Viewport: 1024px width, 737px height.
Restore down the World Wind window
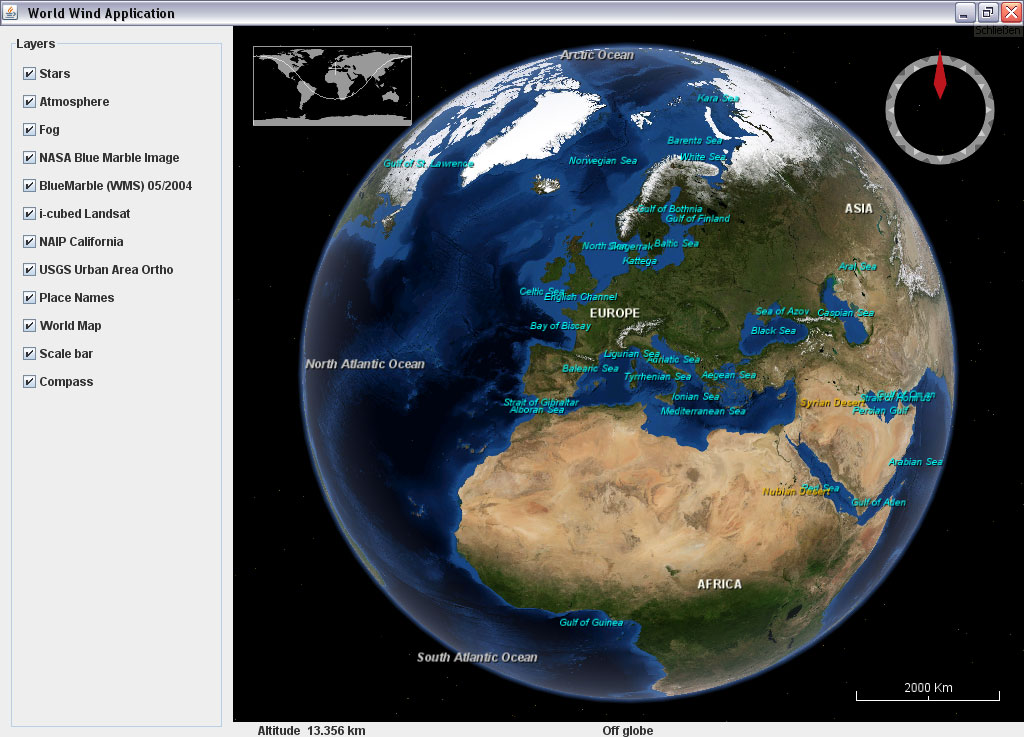point(988,12)
